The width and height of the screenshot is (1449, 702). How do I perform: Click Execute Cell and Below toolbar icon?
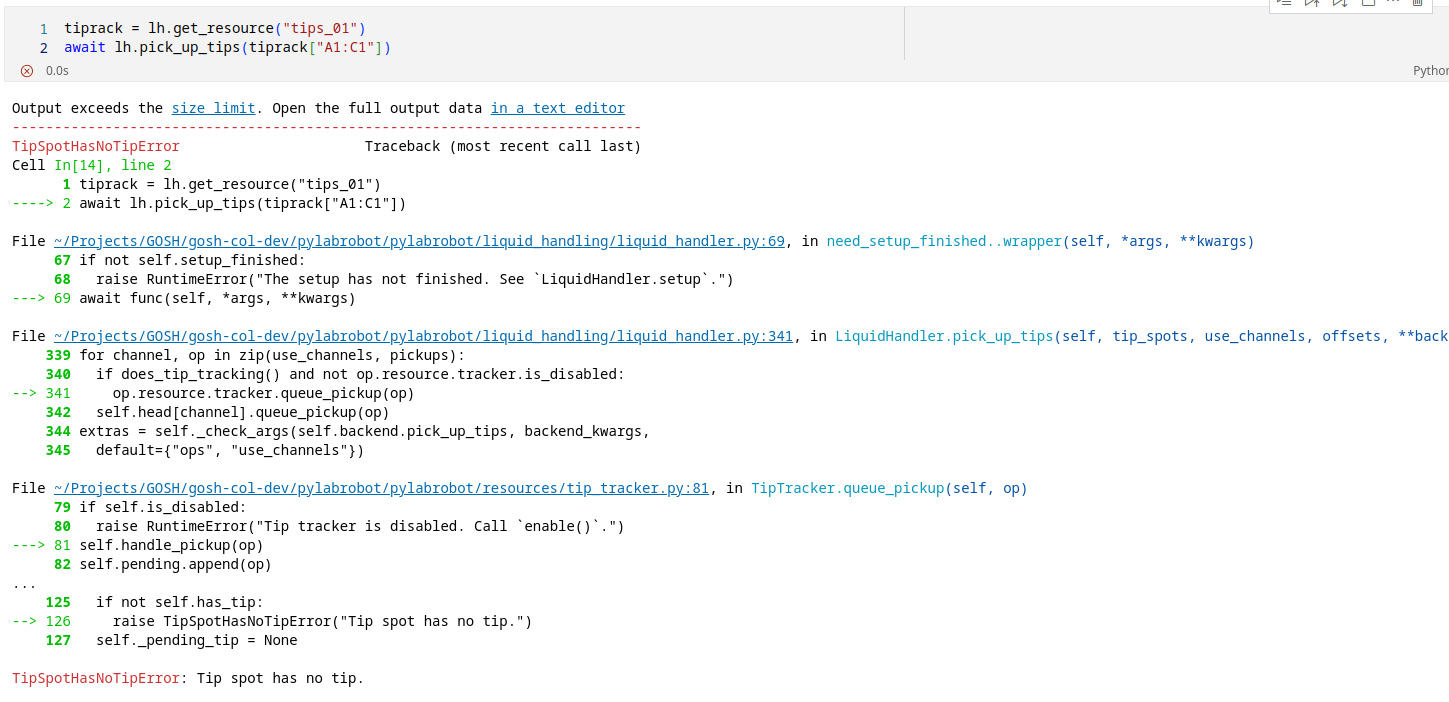point(1340,3)
